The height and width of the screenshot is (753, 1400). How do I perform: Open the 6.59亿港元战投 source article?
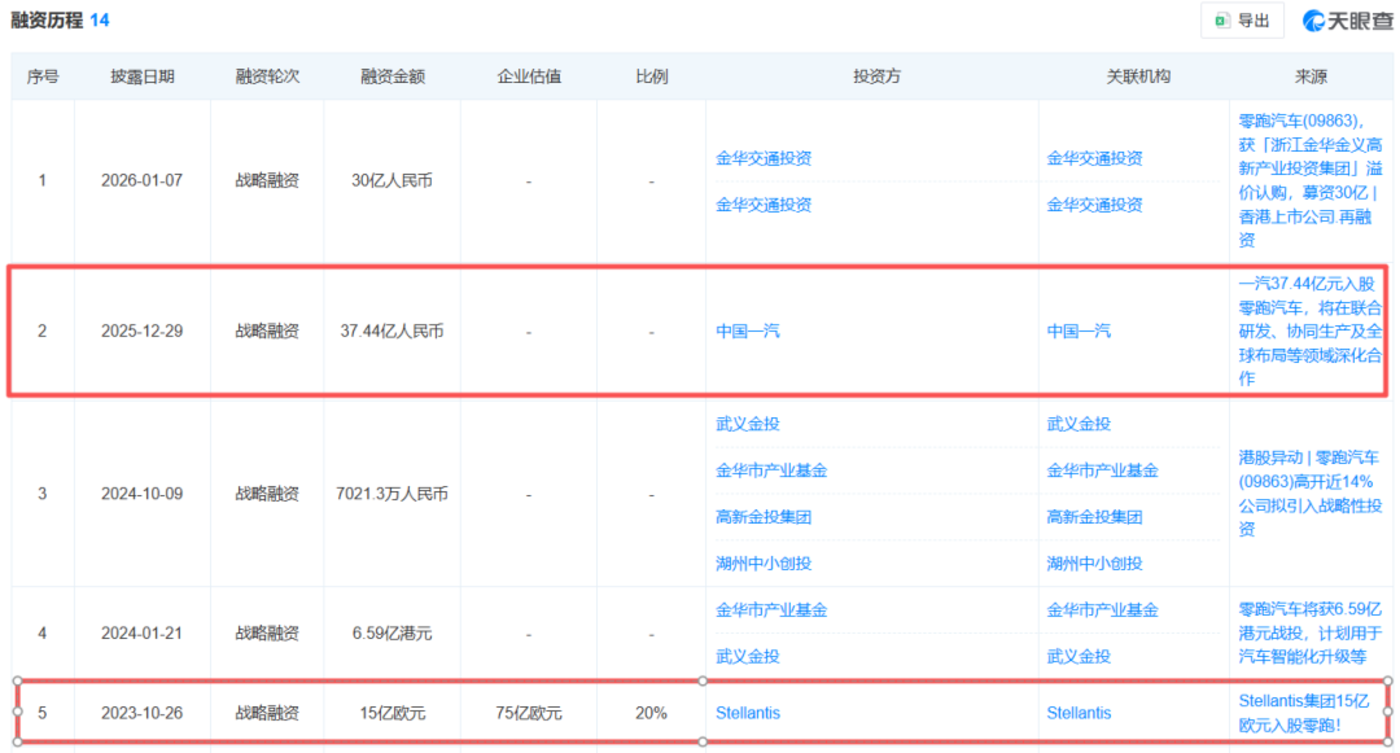point(1309,632)
